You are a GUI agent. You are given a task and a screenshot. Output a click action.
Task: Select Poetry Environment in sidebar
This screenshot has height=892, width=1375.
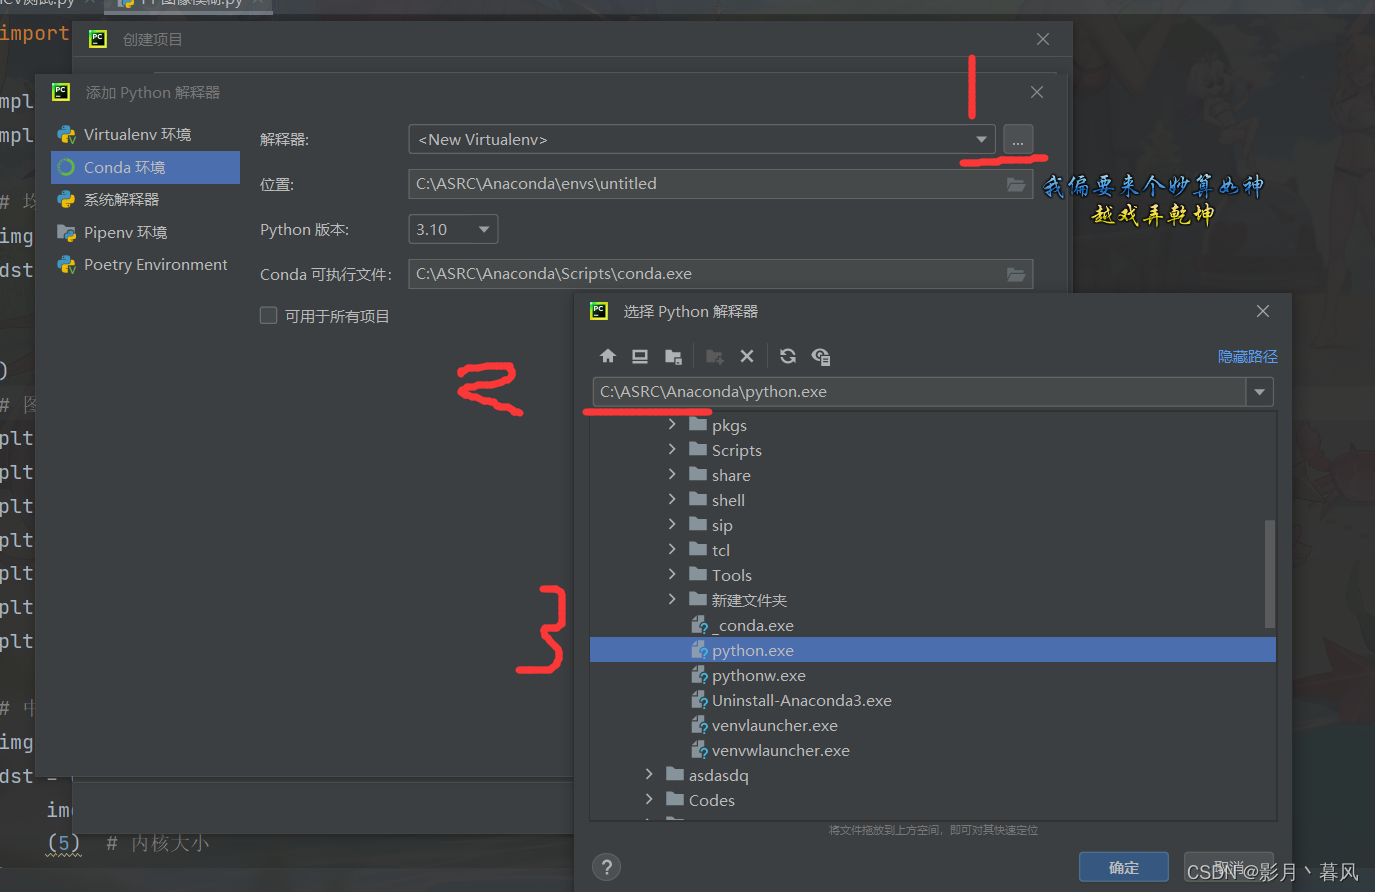point(145,265)
